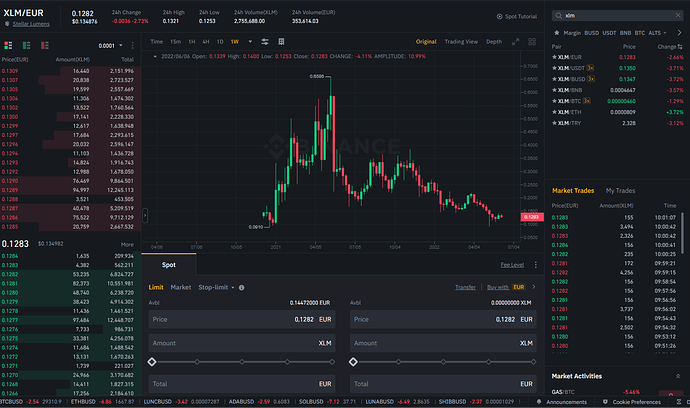Open the favorites star filter

(x=557, y=33)
